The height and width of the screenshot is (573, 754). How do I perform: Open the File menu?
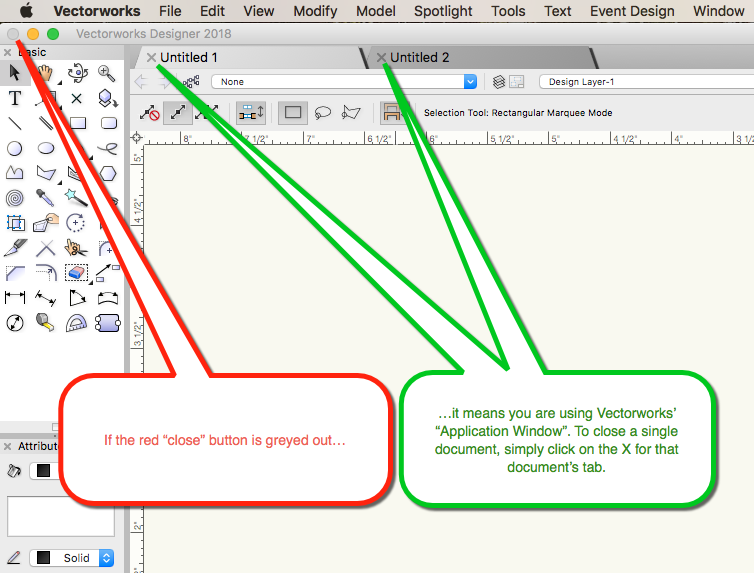point(170,11)
